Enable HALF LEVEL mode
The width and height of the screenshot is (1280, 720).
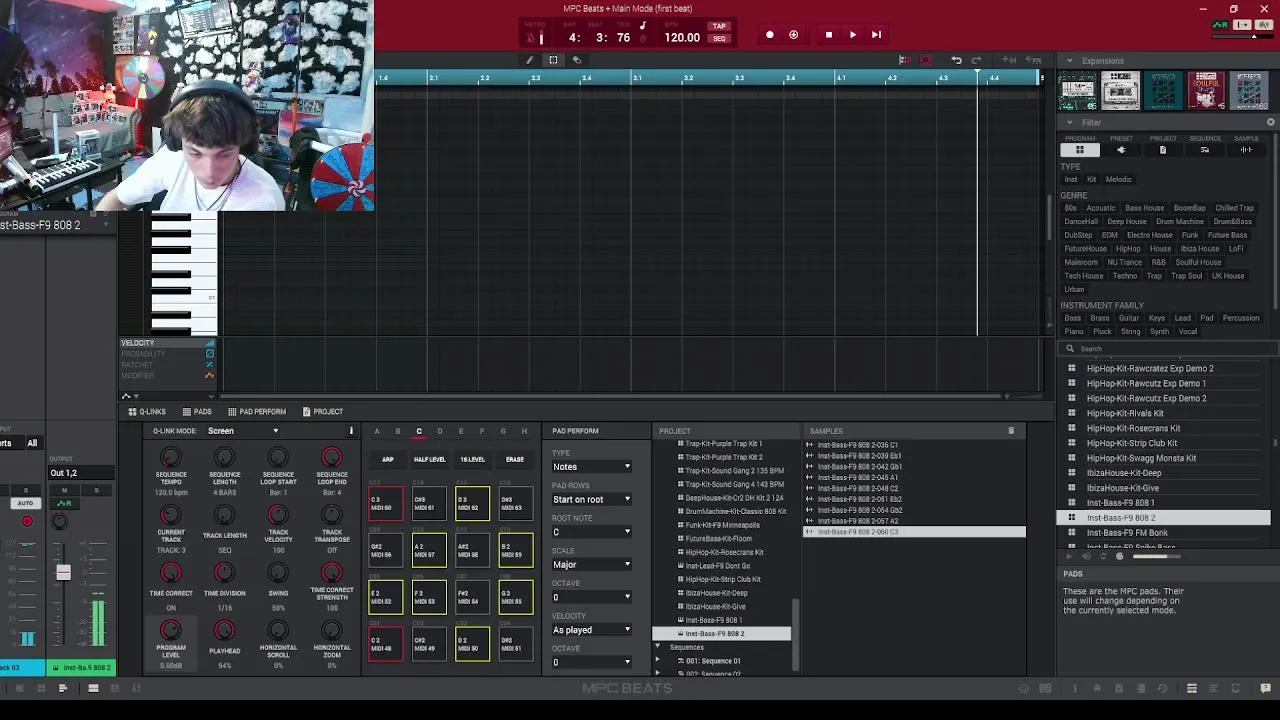click(x=429, y=460)
